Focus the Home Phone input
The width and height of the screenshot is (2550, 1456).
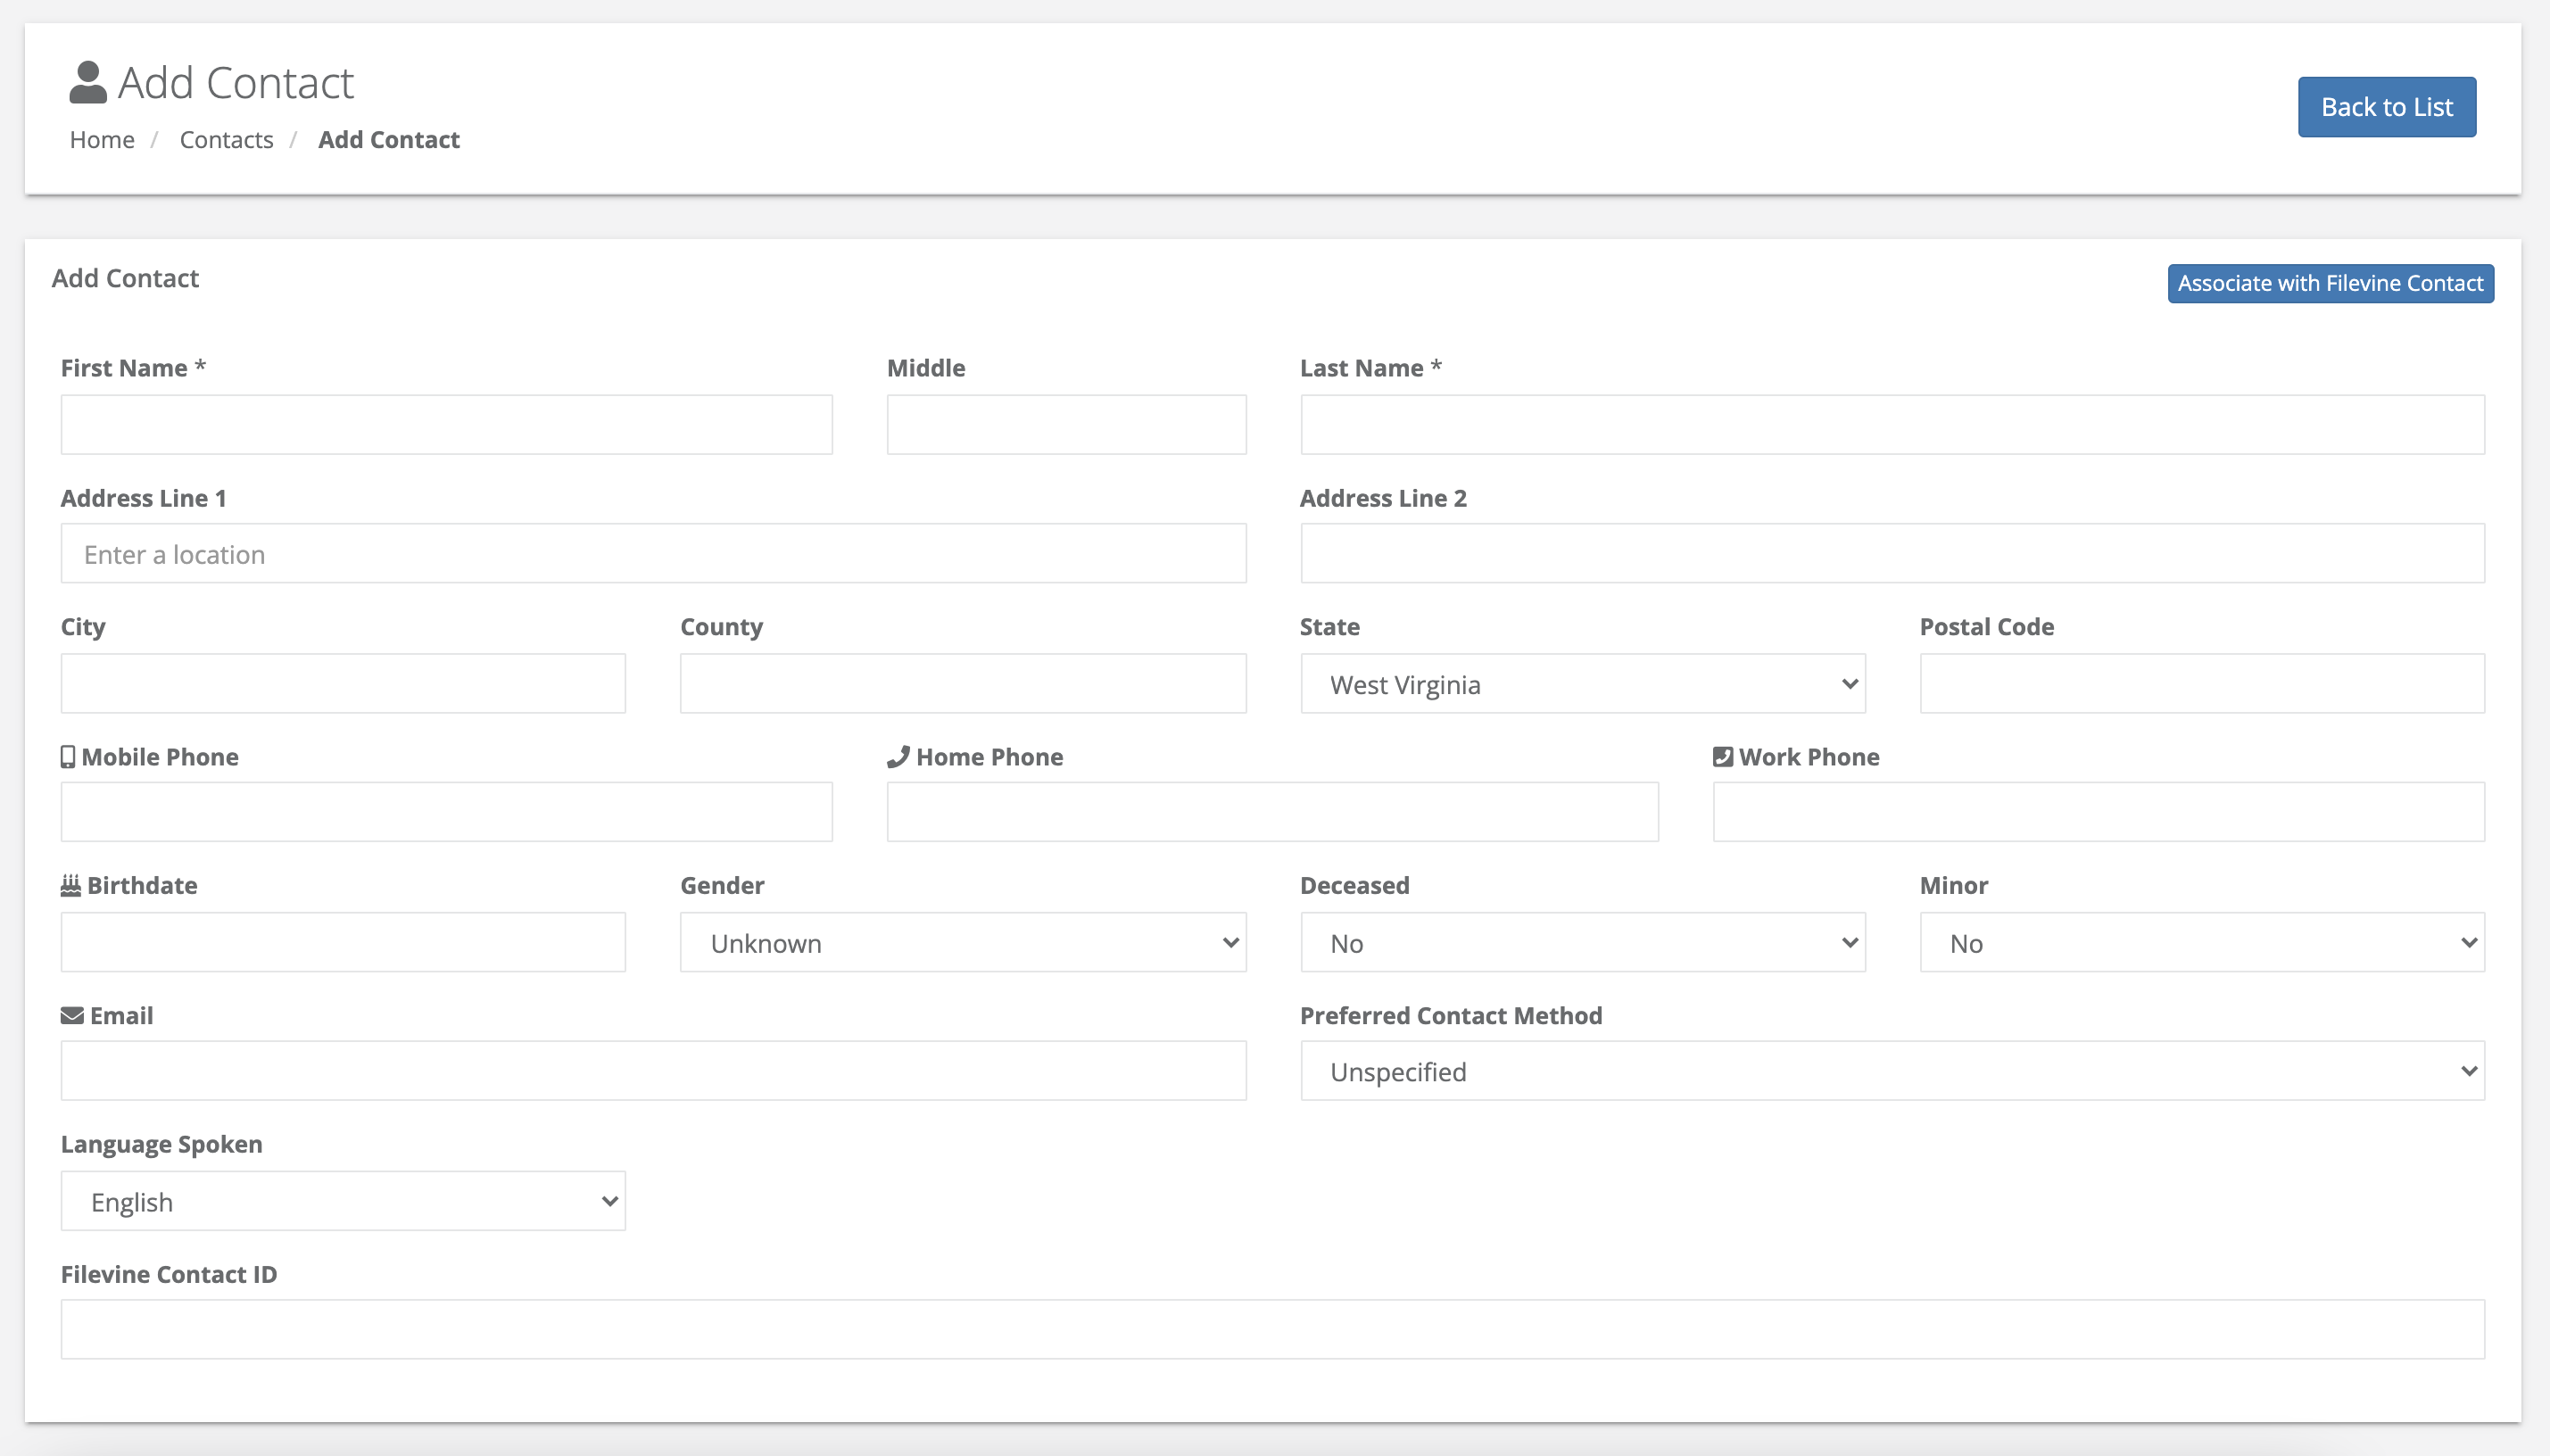(1272, 812)
